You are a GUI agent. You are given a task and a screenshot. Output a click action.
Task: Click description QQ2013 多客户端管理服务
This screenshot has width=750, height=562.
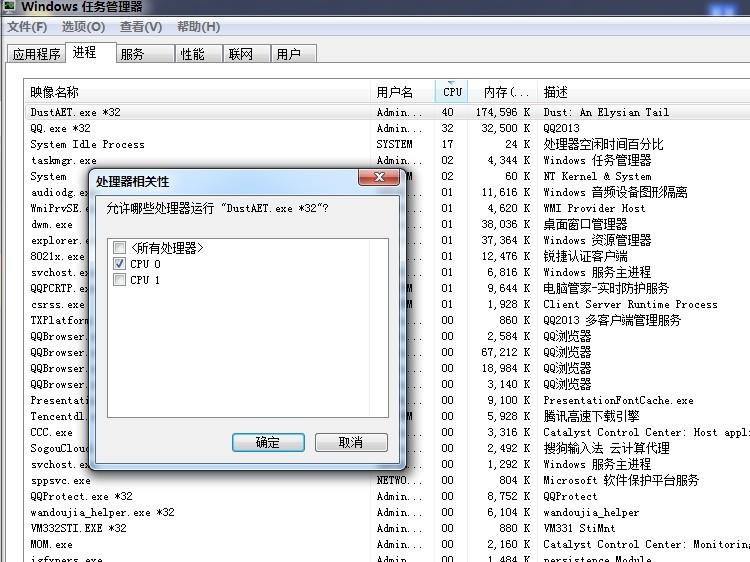pos(612,320)
